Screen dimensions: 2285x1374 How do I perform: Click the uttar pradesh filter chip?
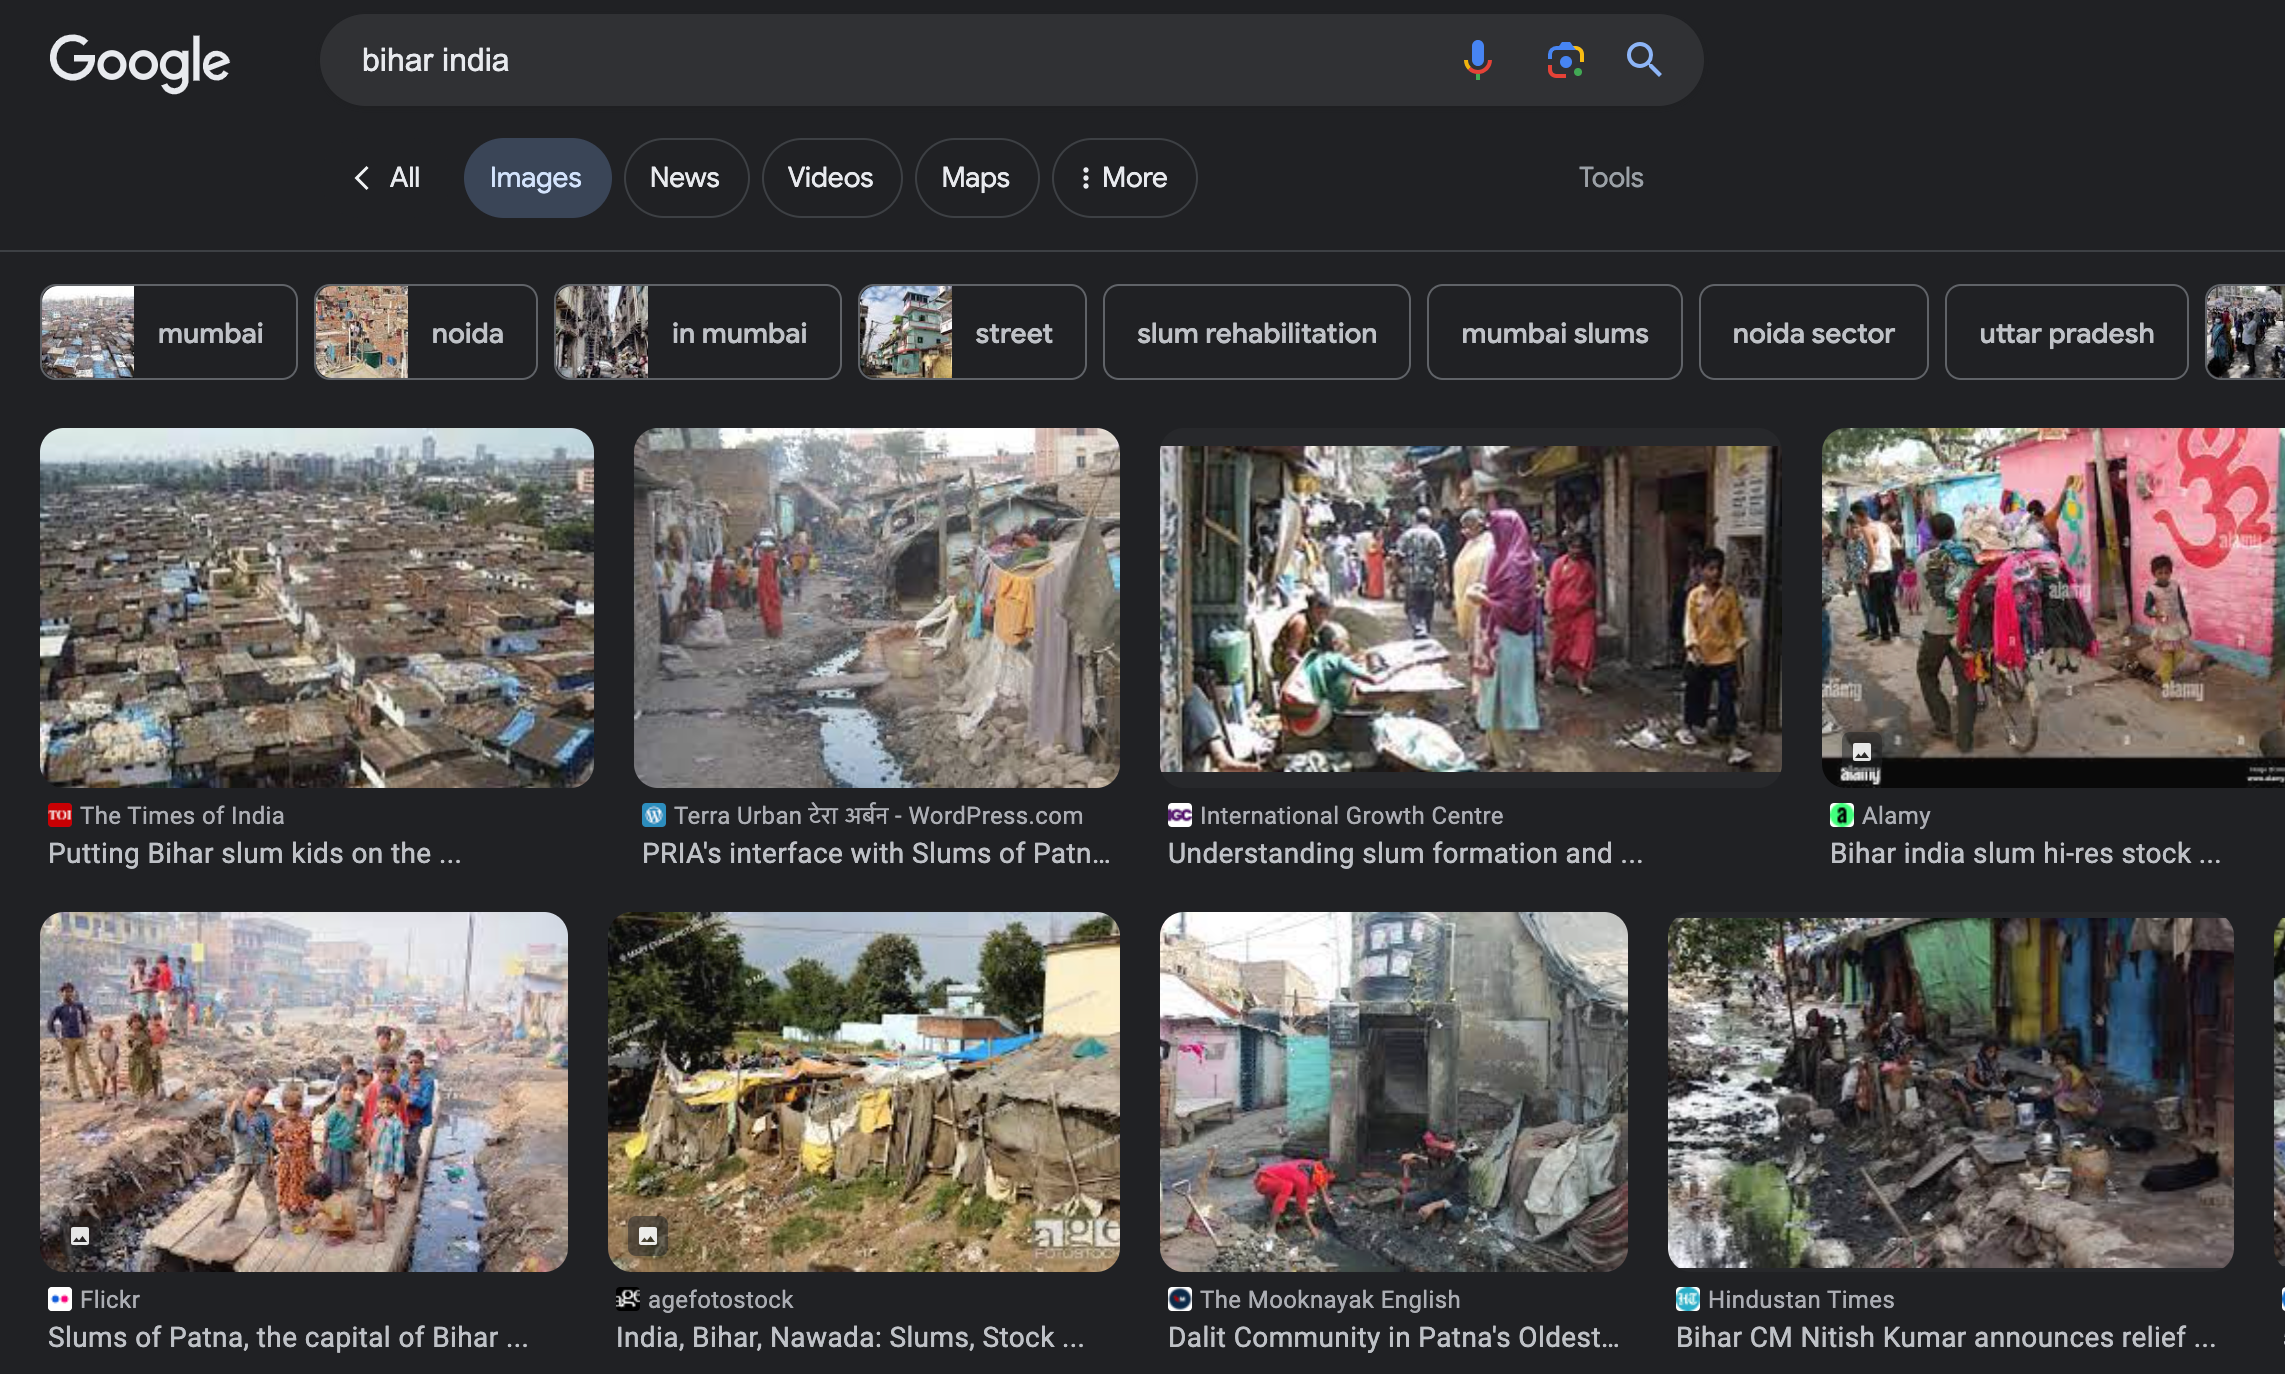tap(2066, 332)
